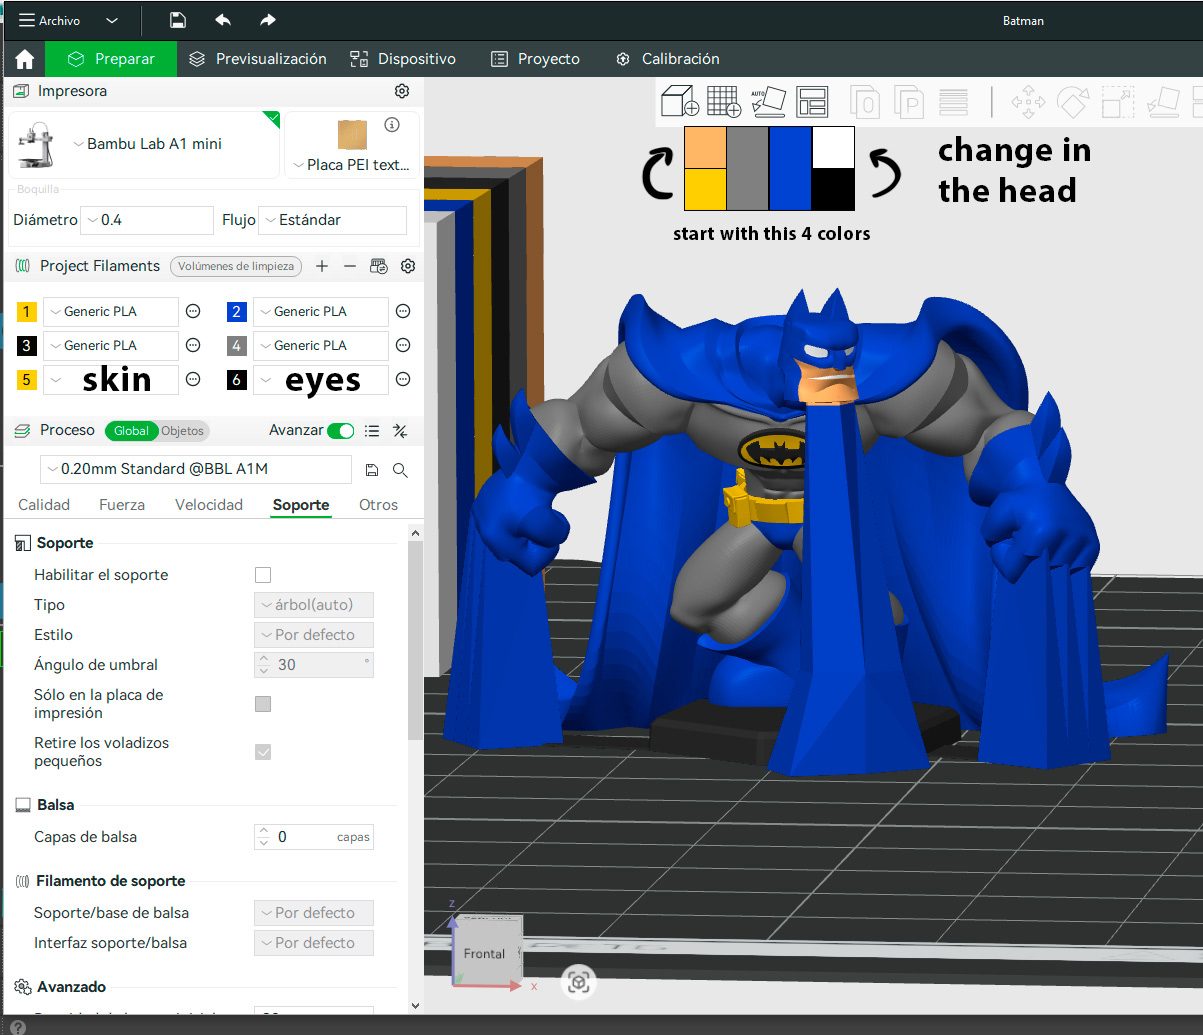Search process settings with magnifier icon
The width and height of the screenshot is (1203, 1035).
point(400,470)
